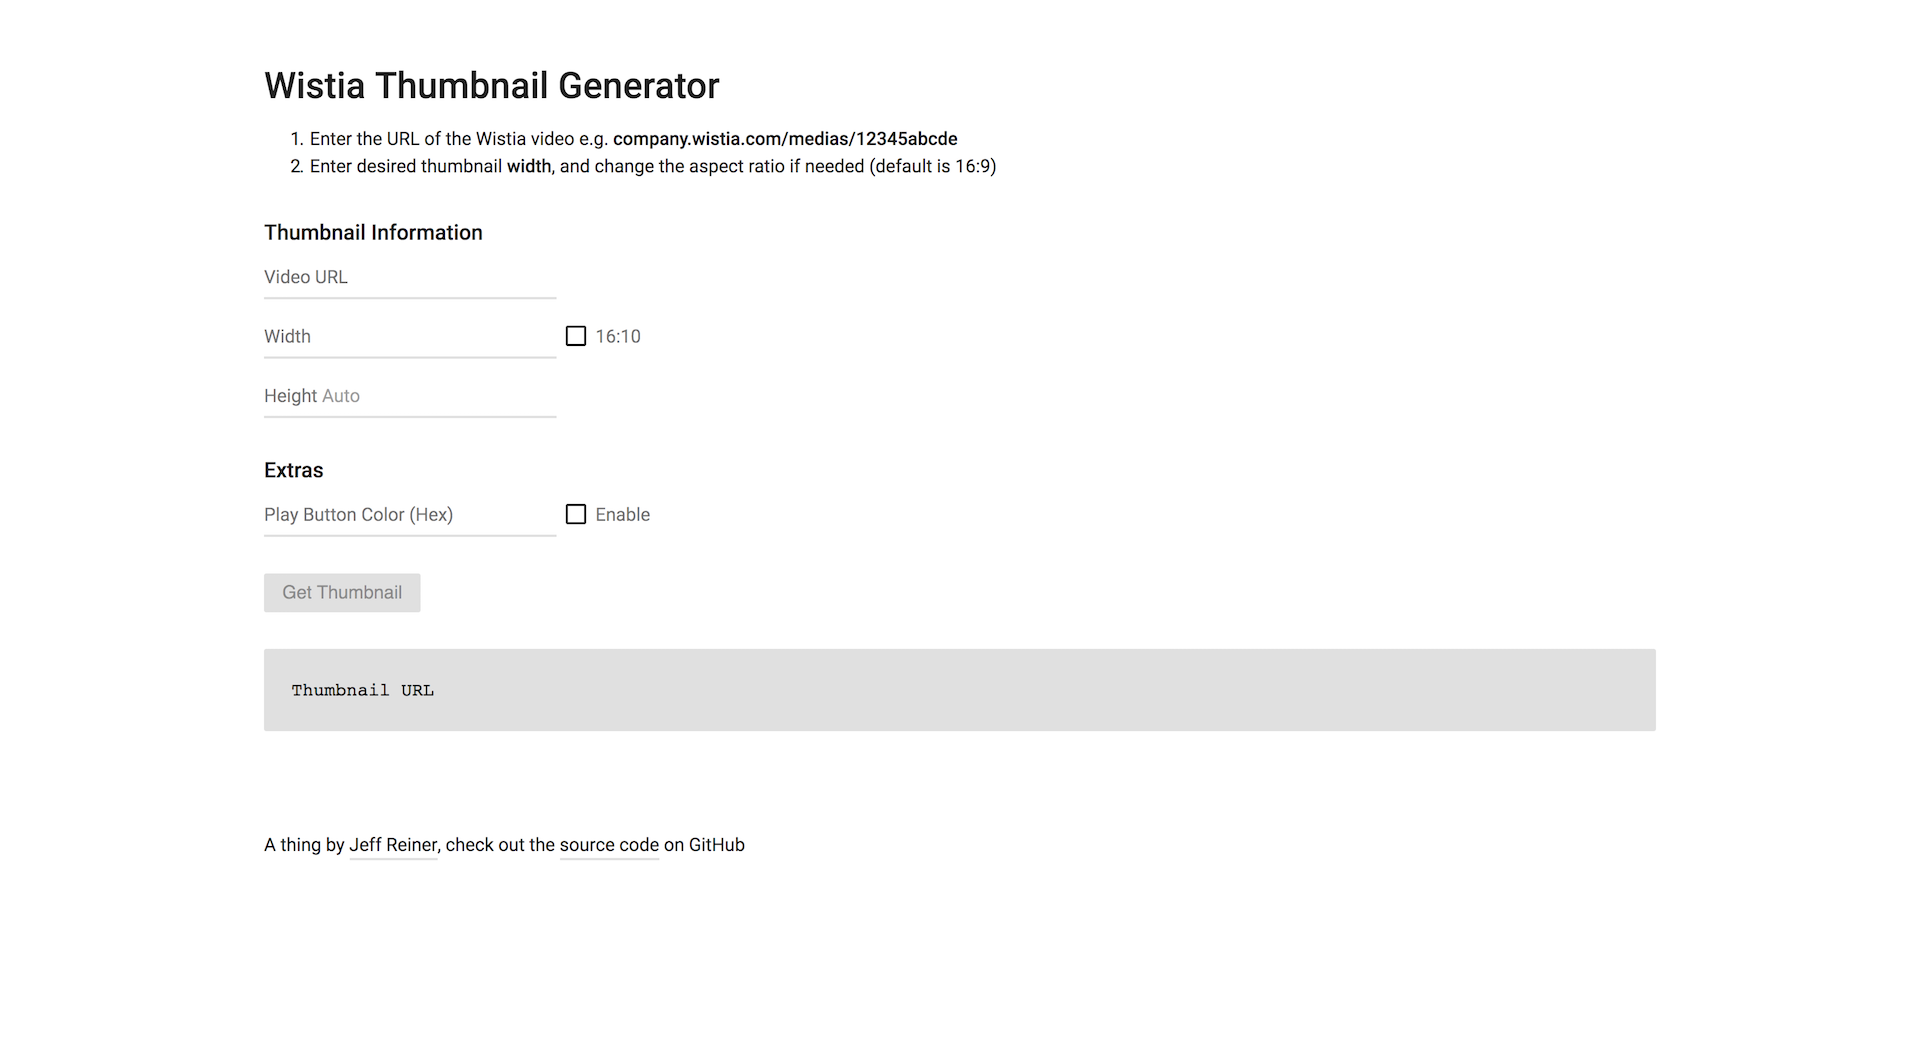This screenshot has width=1920, height=1059.
Task: Click the Video URL input field
Action: click(x=409, y=277)
